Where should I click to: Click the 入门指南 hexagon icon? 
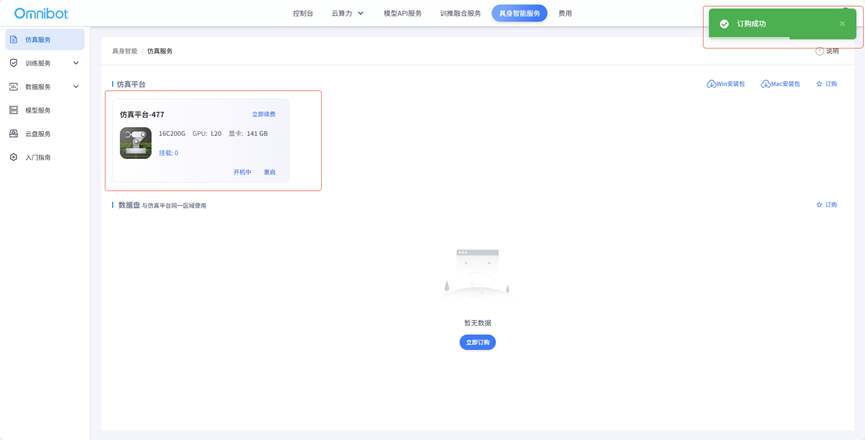click(x=14, y=157)
